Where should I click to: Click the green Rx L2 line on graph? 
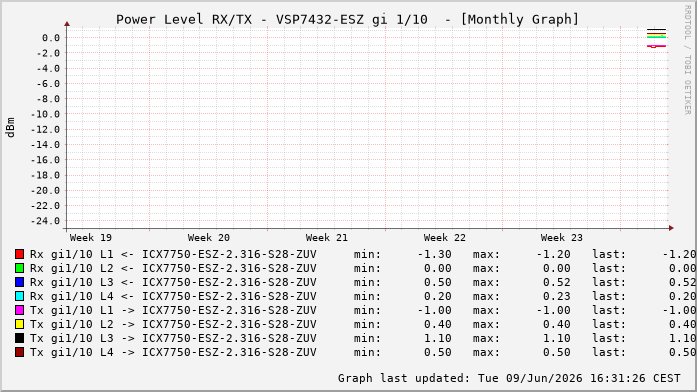[x=657, y=37]
